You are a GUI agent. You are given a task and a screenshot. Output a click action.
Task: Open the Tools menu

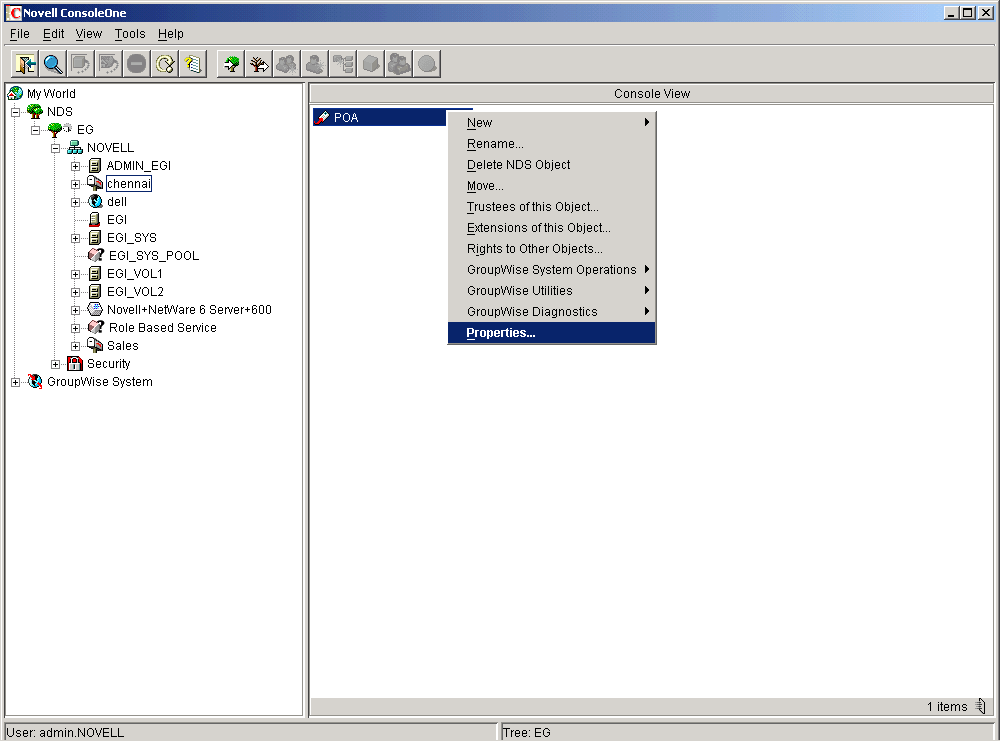pyautogui.click(x=130, y=34)
